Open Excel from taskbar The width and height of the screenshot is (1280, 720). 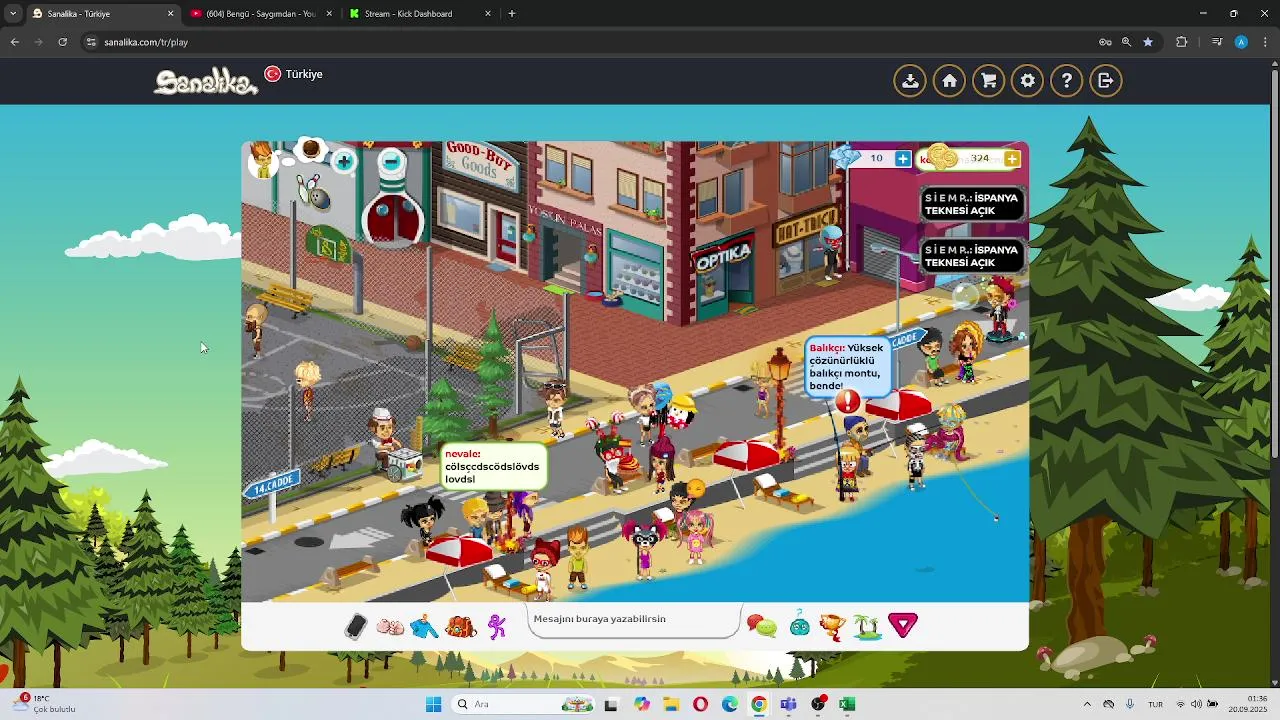point(847,704)
